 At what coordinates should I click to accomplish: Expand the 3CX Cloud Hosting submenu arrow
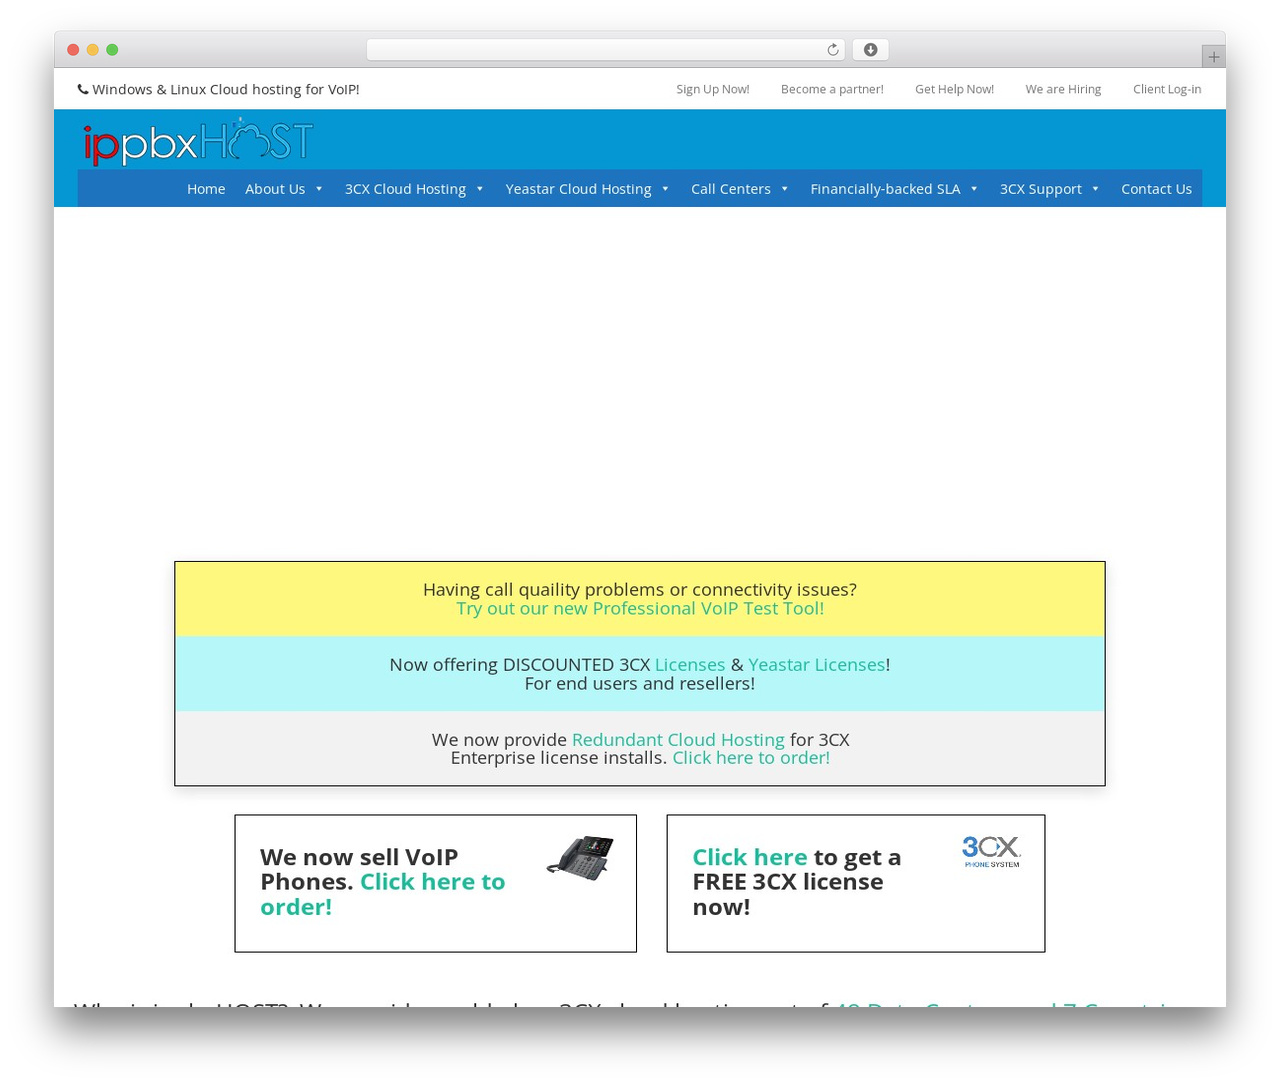(x=480, y=189)
